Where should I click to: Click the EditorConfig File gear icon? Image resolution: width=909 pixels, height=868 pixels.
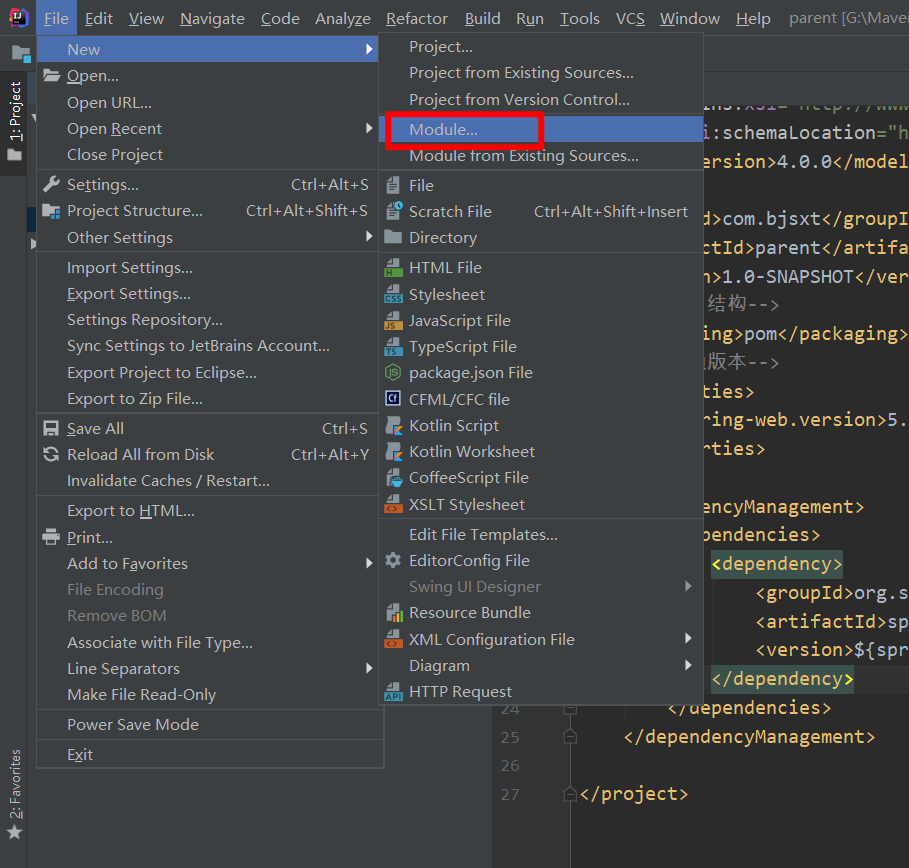393,561
